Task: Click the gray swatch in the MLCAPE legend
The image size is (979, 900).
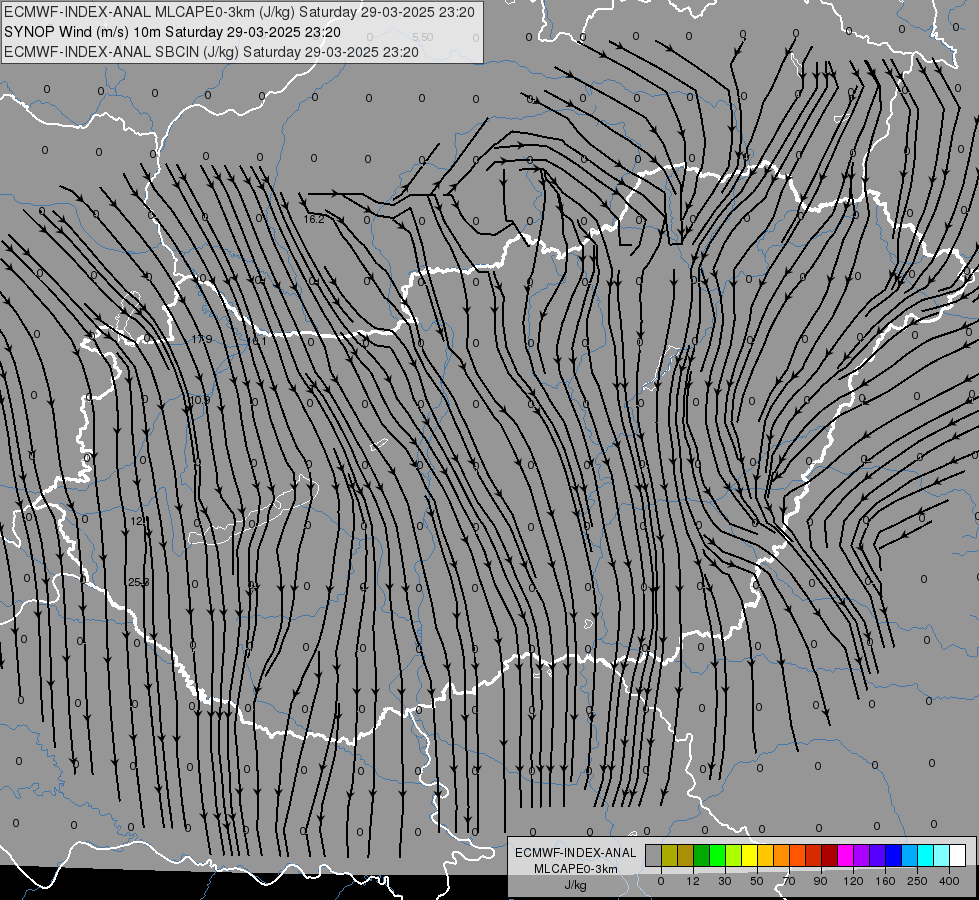Action: click(654, 855)
